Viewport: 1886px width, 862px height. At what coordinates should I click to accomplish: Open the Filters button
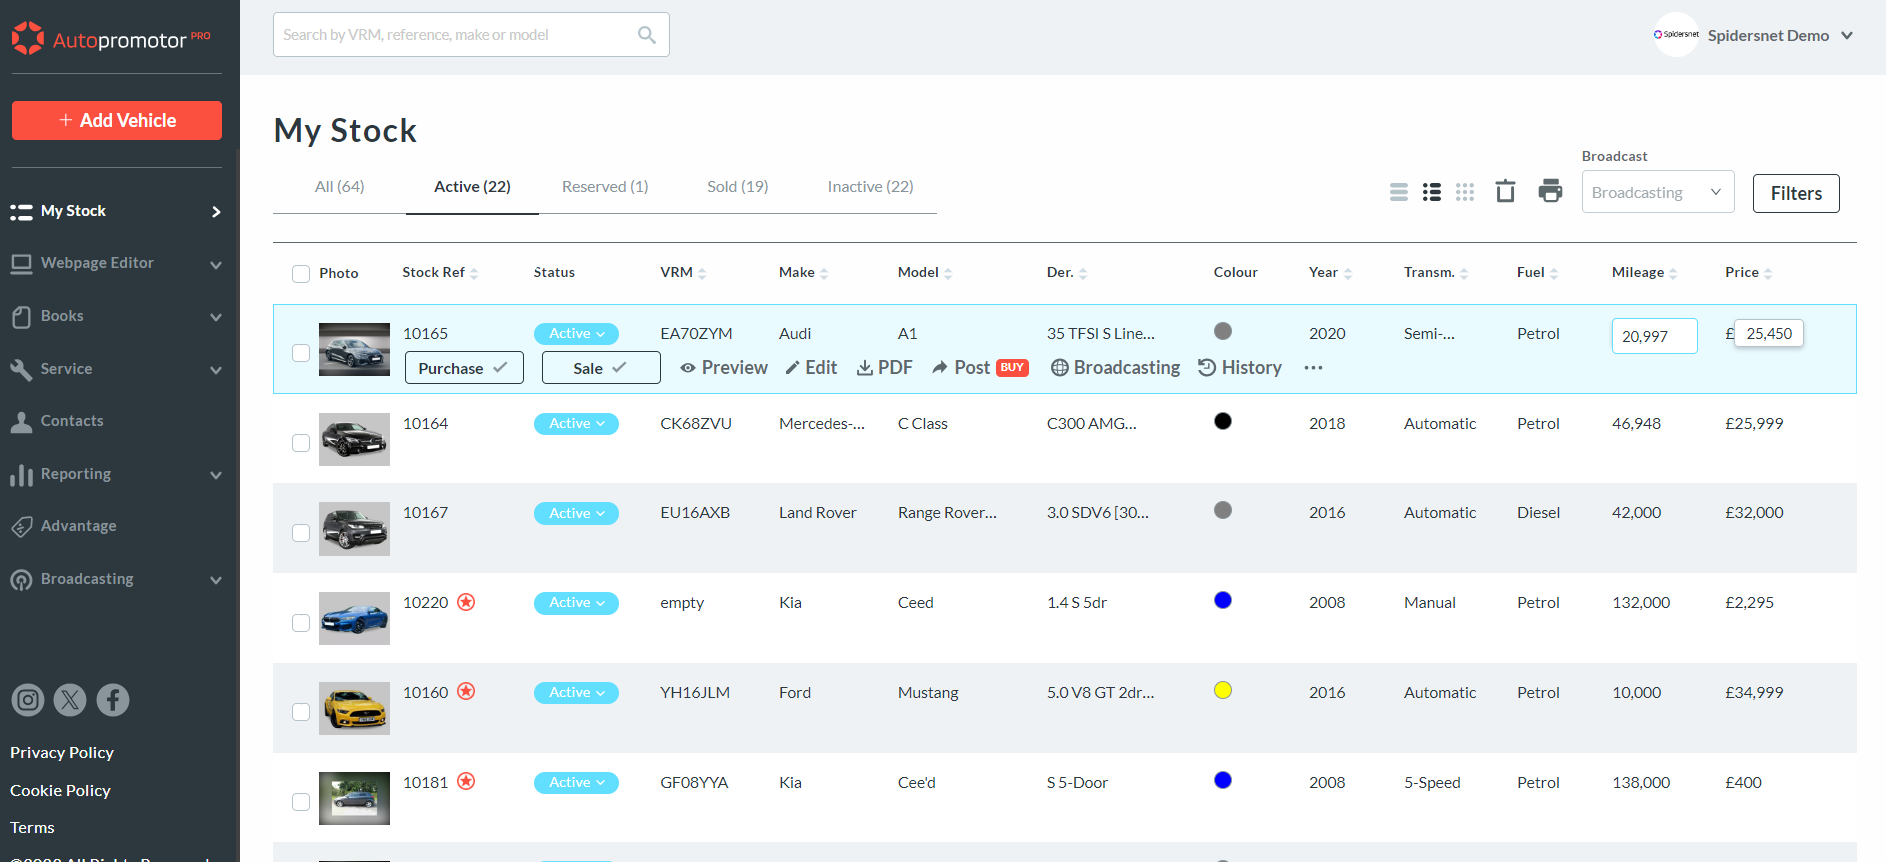coord(1795,193)
